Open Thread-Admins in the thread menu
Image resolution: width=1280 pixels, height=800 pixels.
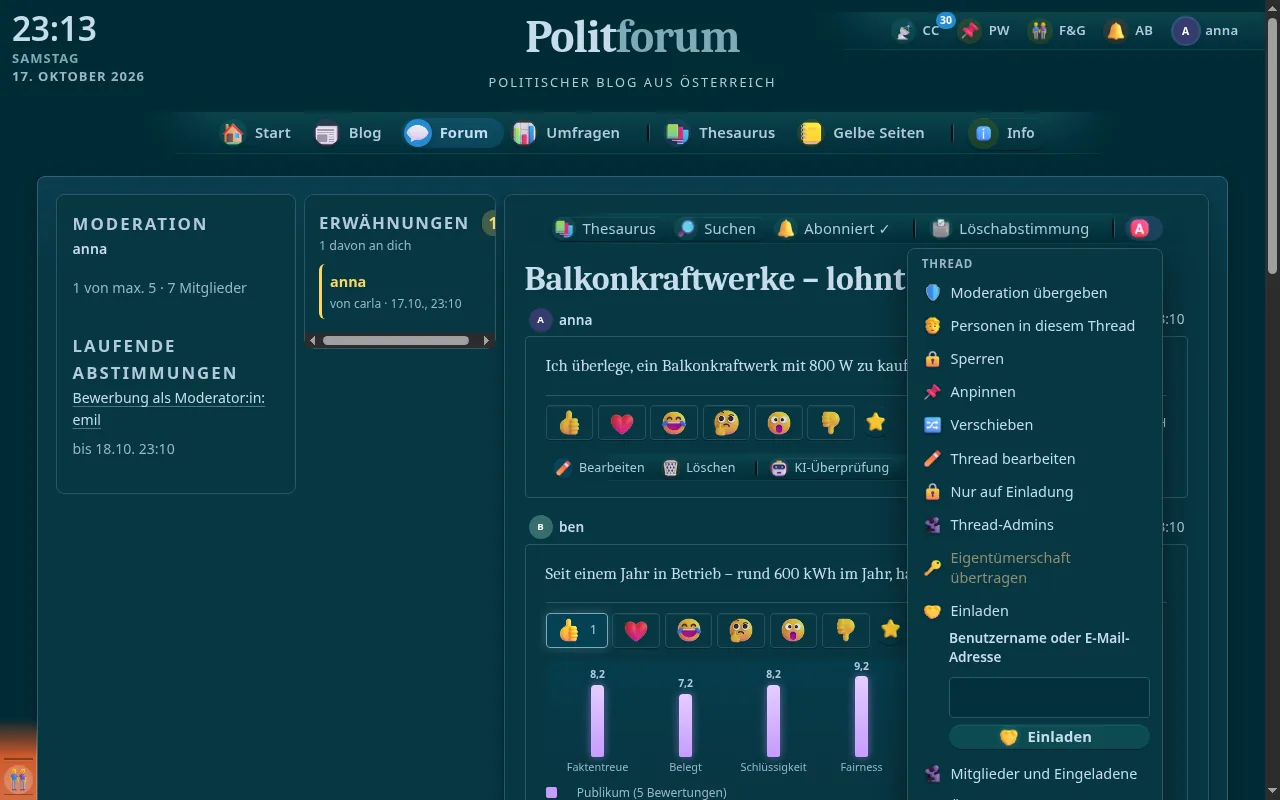tap(1035, 525)
